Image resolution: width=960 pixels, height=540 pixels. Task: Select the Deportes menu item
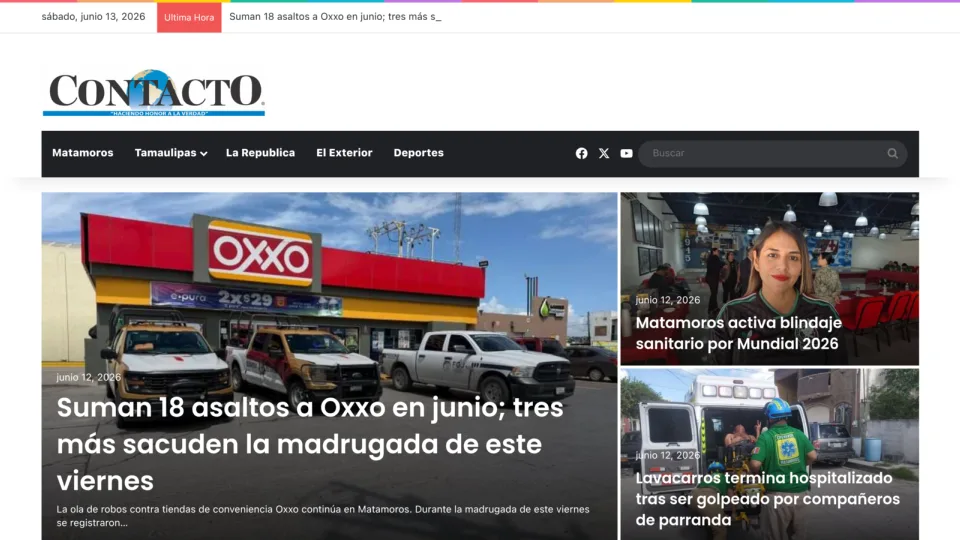(418, 153)
